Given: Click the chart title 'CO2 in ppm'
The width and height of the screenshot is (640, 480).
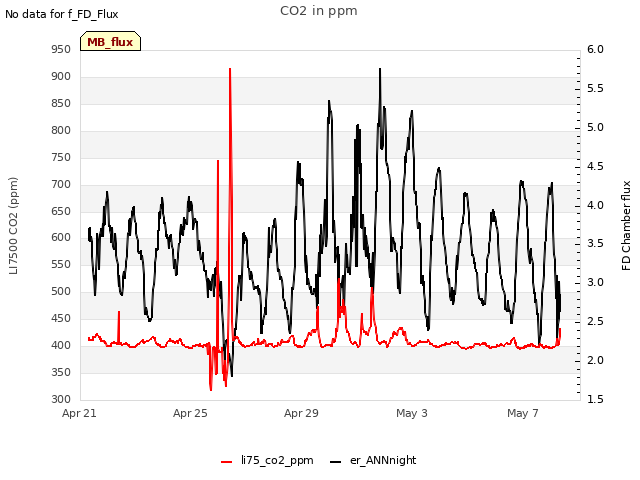Looking at the screenshot, I should (x=319, y=11).
